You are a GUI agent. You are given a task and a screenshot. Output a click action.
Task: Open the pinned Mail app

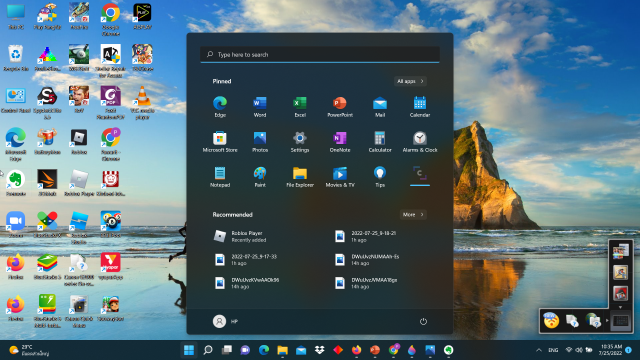coord(380,107)
